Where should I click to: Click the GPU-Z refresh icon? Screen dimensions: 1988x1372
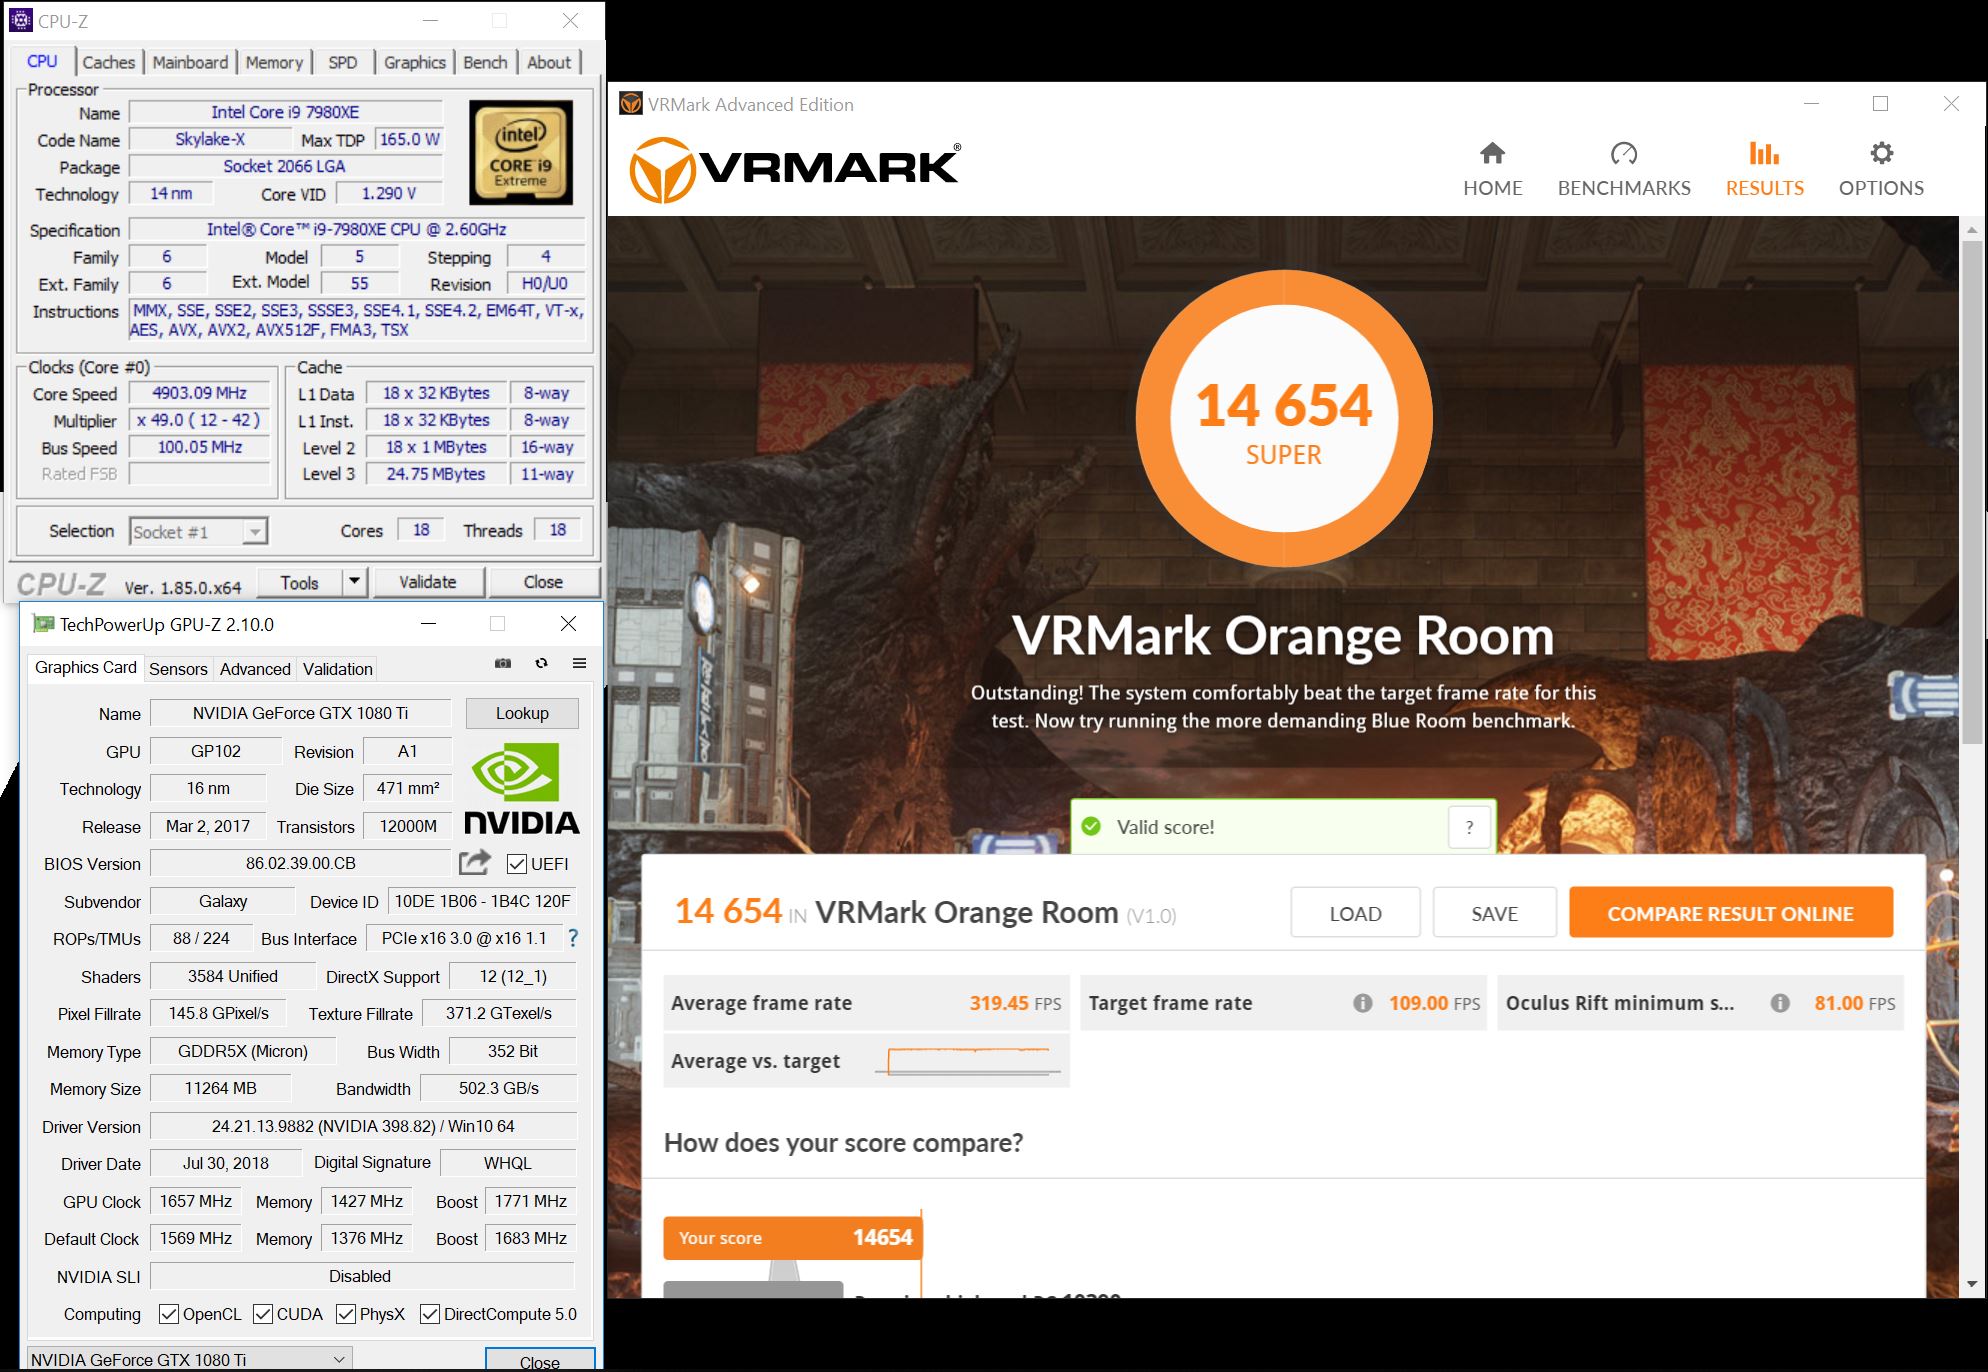tap(541, 663)
